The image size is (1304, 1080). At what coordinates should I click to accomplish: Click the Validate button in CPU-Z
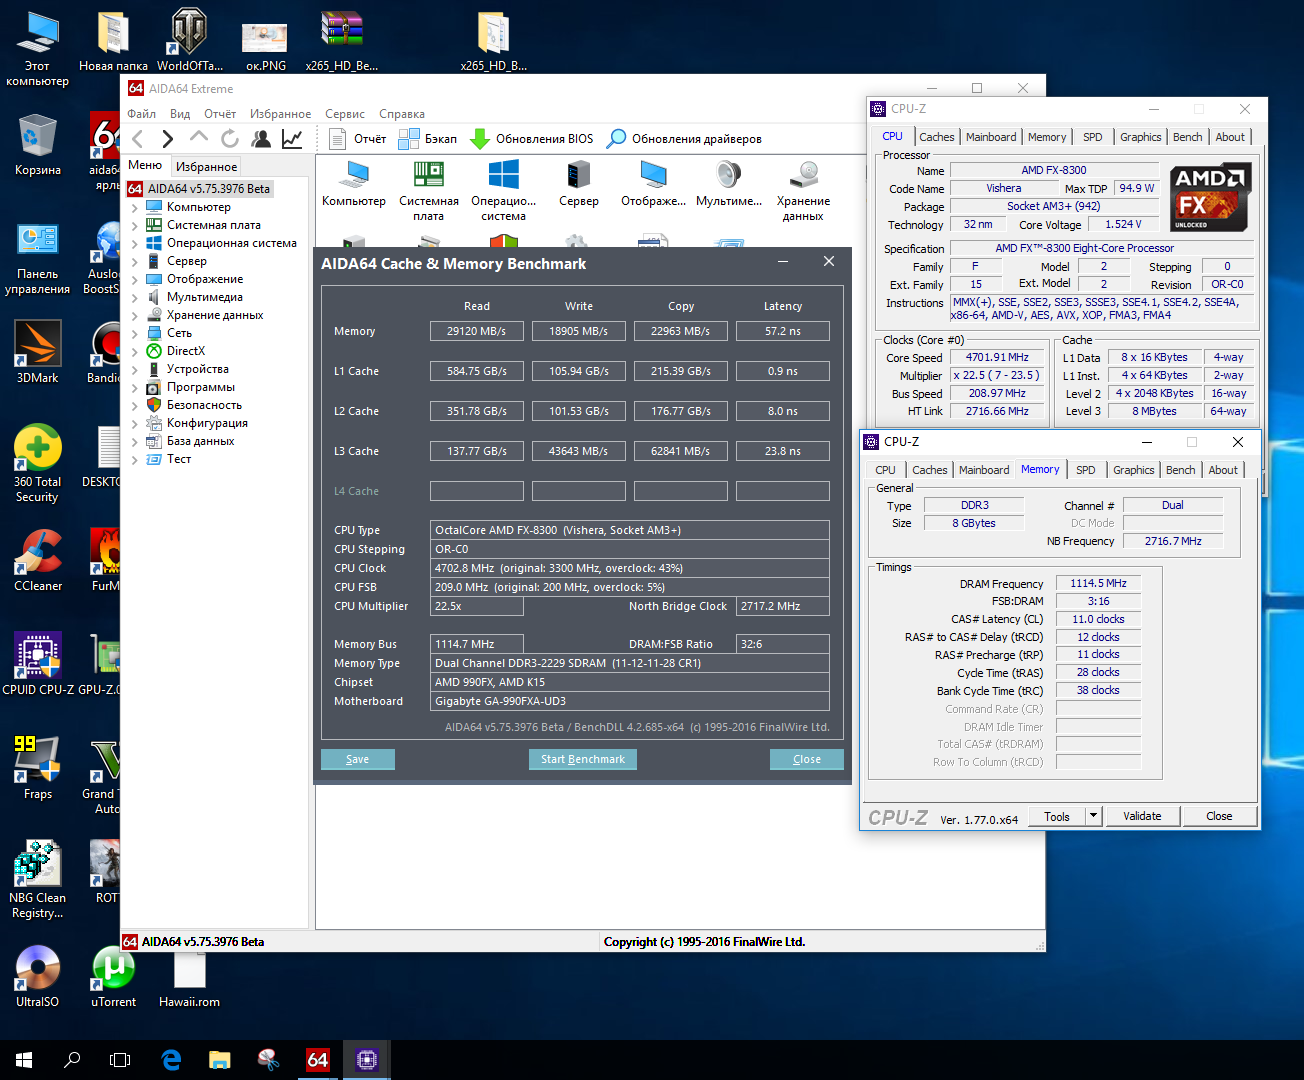[1141, 816]
